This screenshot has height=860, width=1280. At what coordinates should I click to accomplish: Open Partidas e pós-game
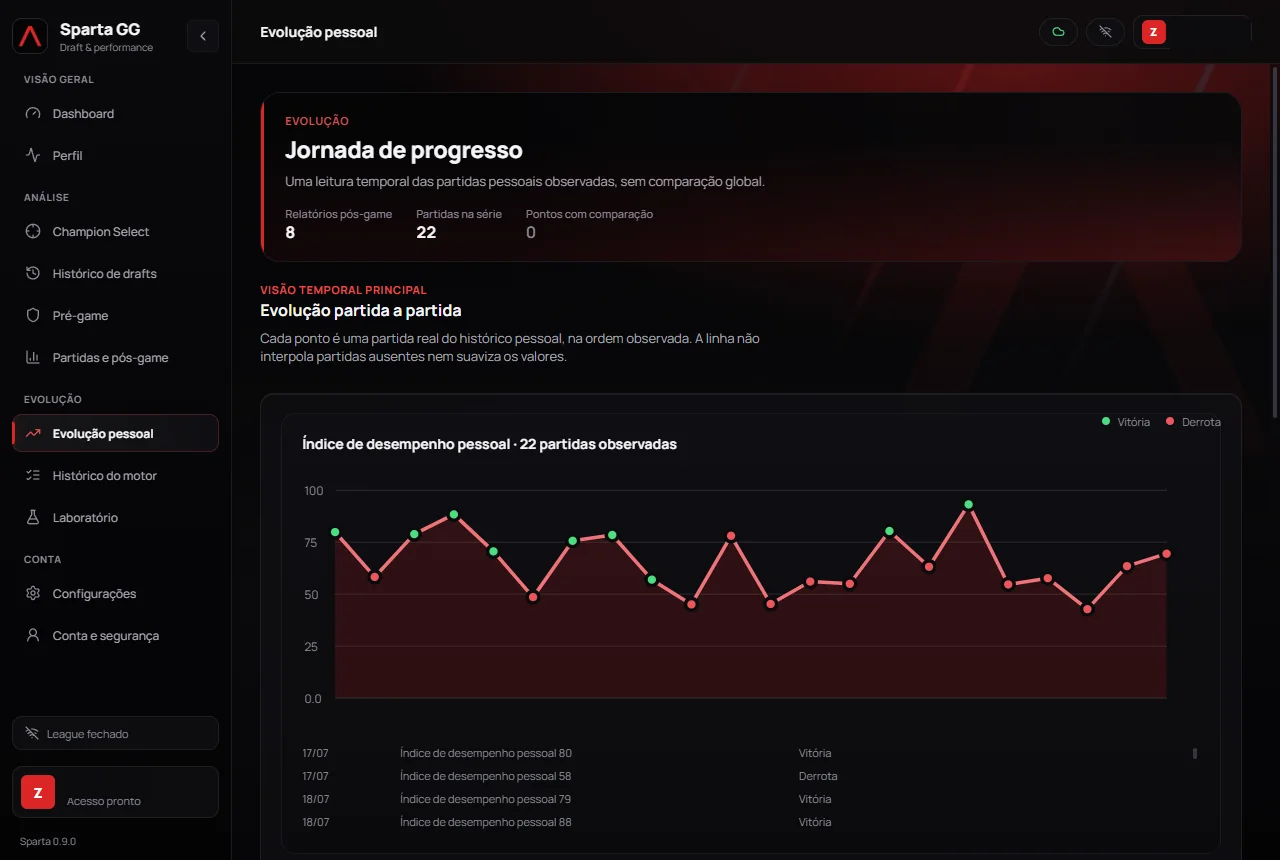pos(115,358)
